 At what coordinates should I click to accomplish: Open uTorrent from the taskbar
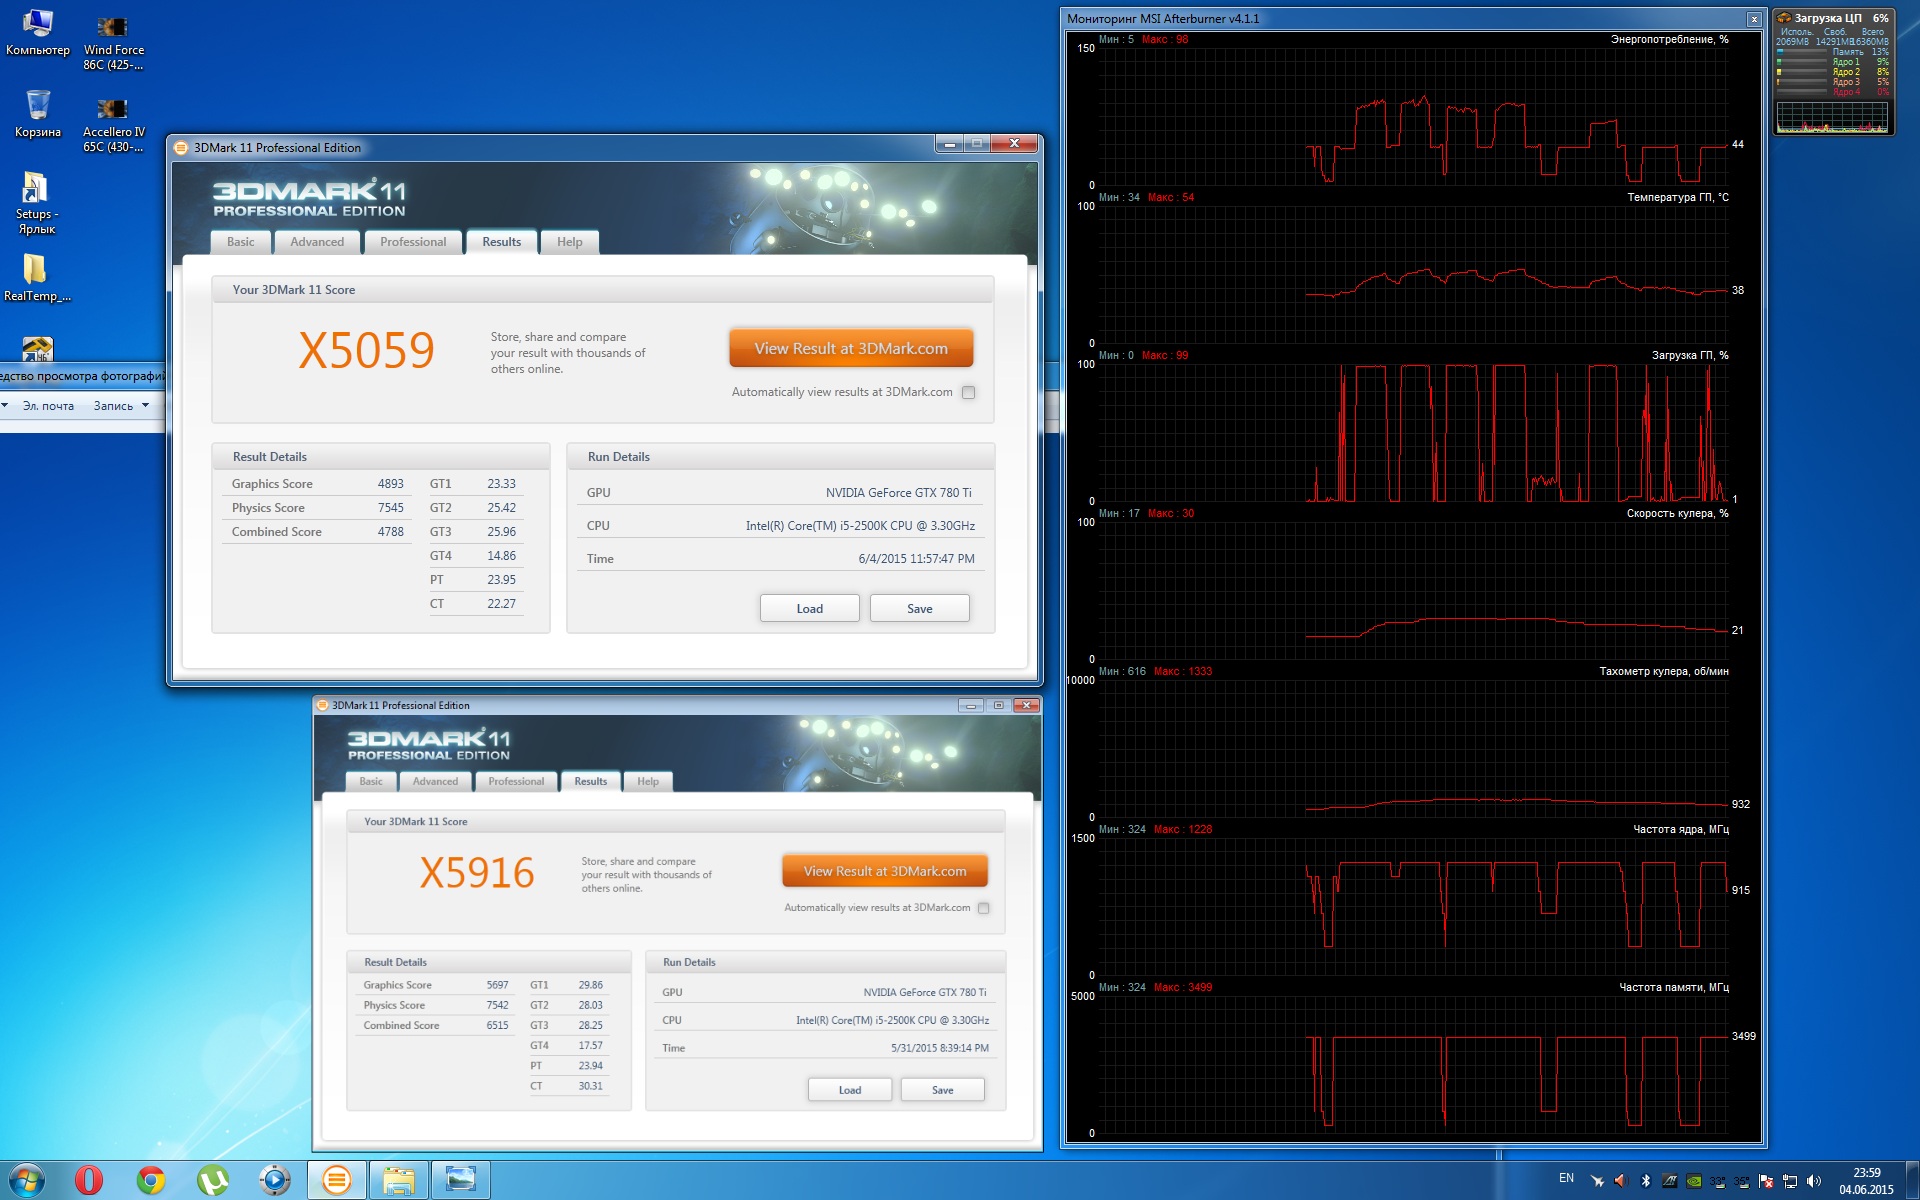[x=212, y=1180]
